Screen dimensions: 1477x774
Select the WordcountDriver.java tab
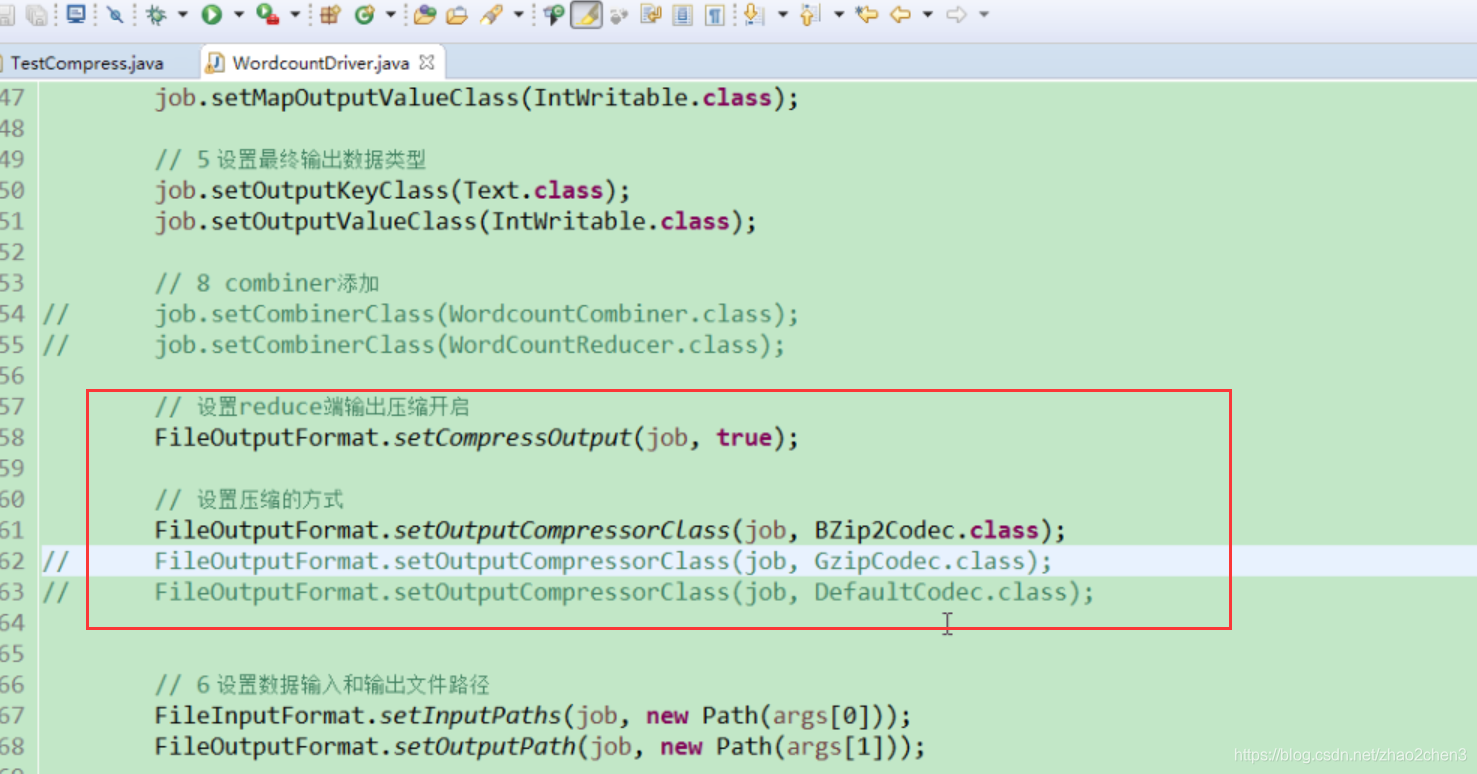[x=321, y=63]
